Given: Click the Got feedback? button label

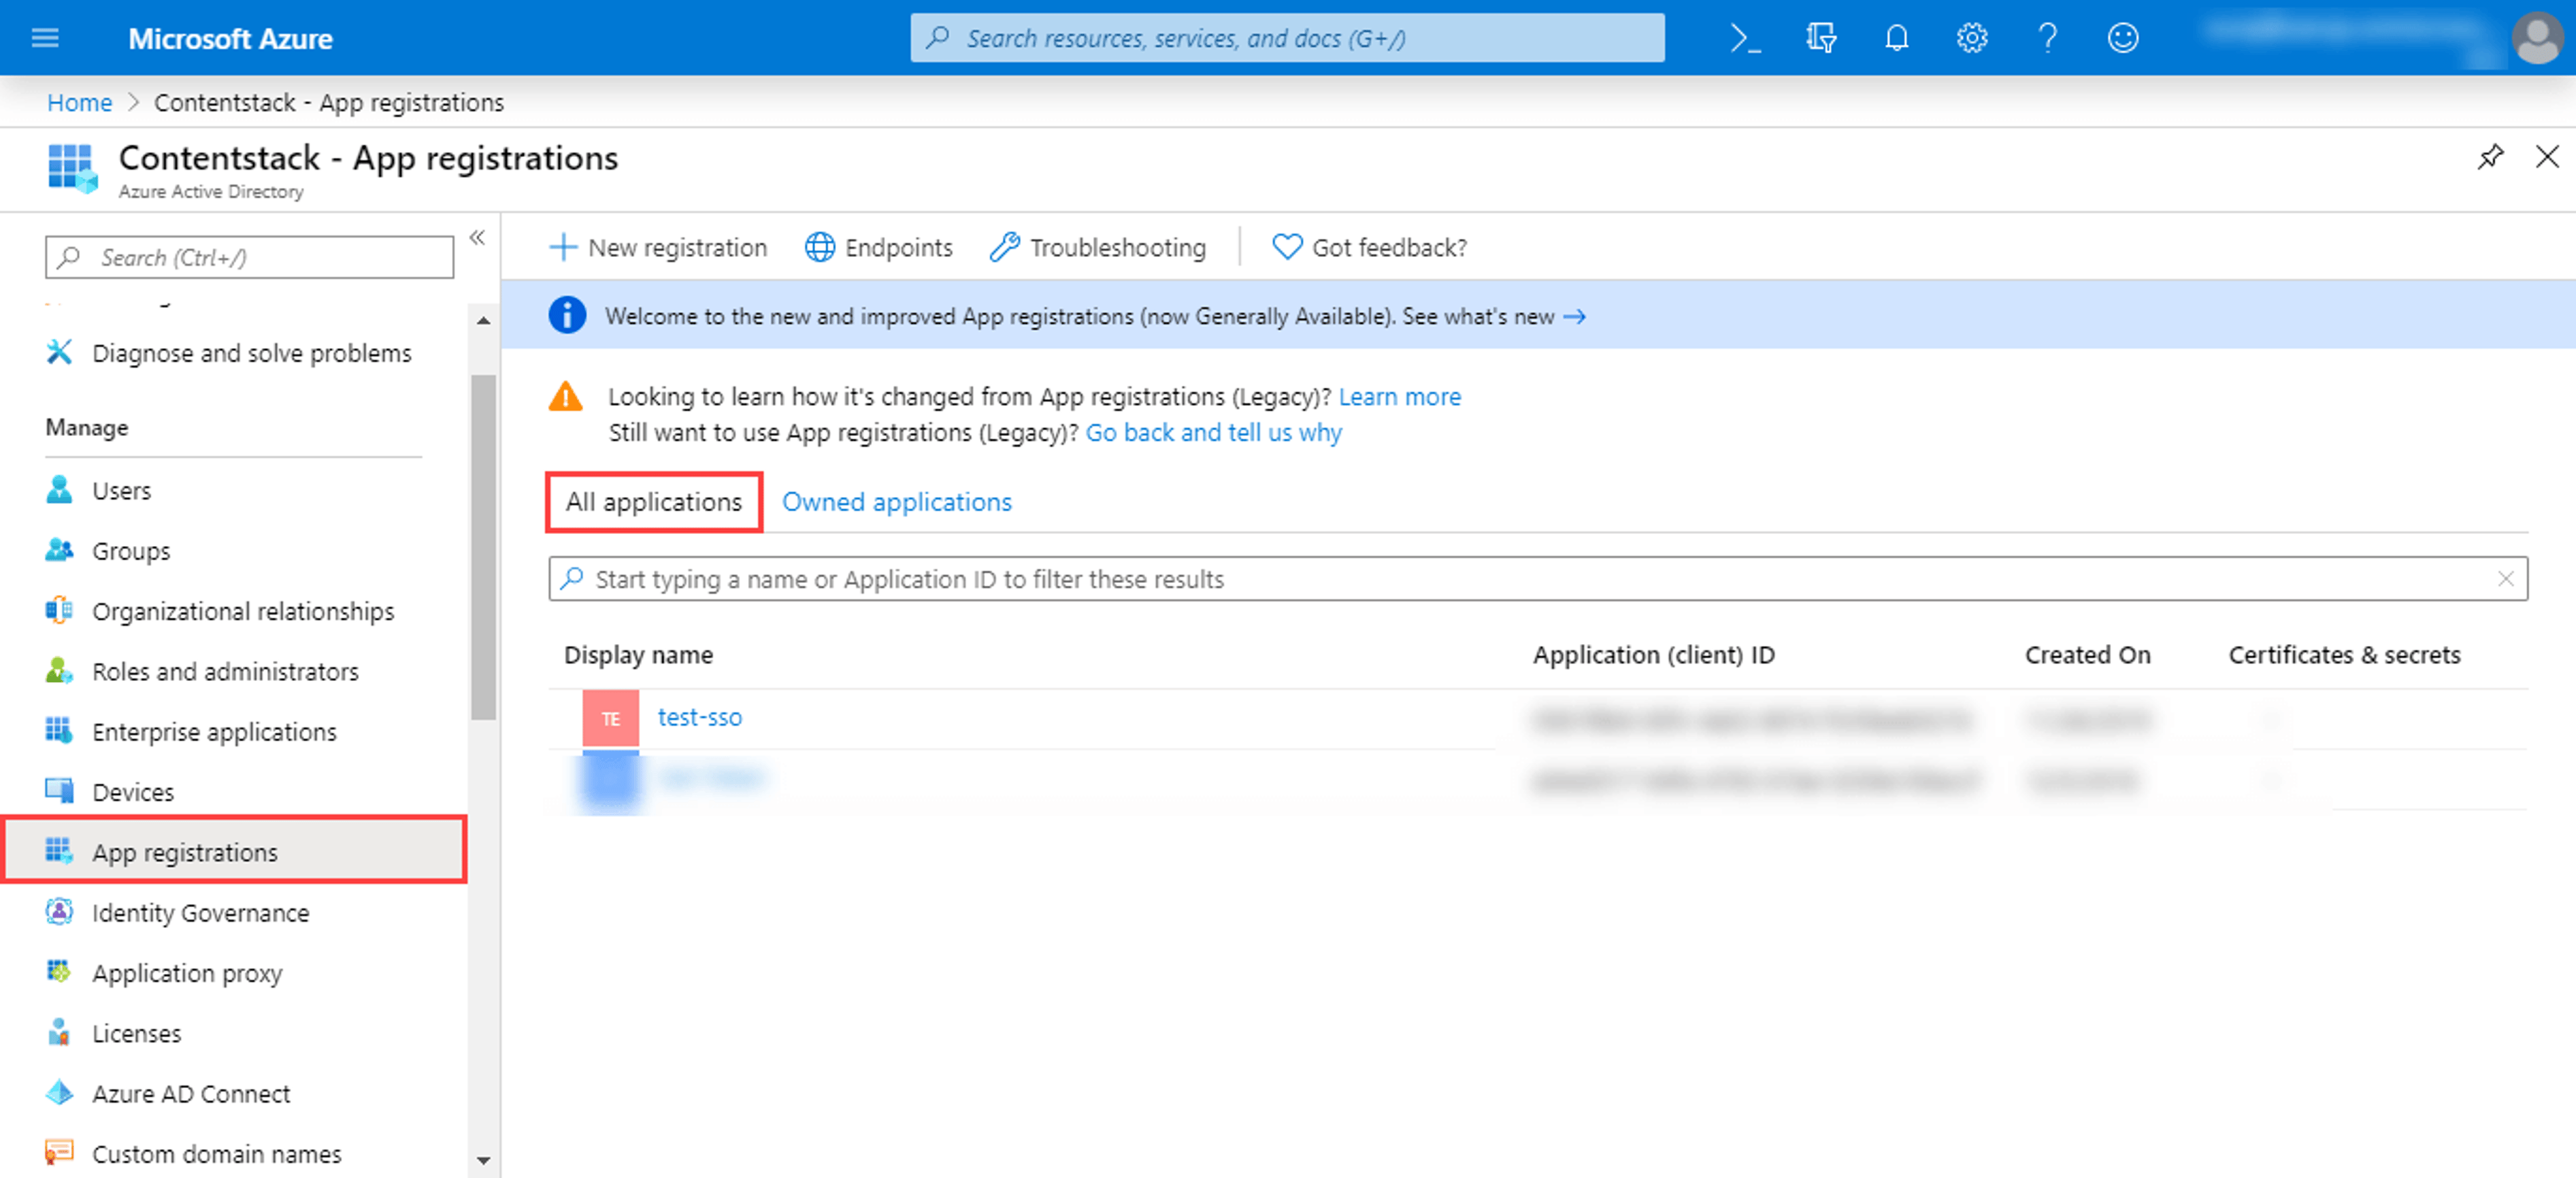Looking at the screenshot, I should [1389, 247].
